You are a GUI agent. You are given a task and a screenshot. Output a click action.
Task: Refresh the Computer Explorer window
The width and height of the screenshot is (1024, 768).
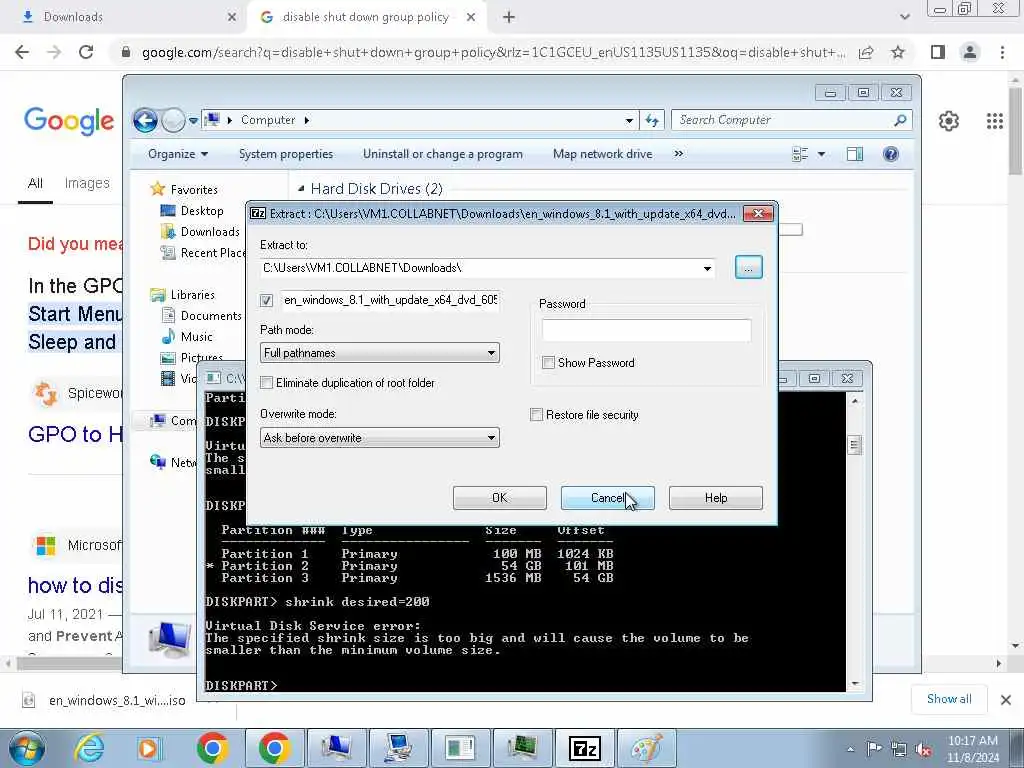coord(652,120)
